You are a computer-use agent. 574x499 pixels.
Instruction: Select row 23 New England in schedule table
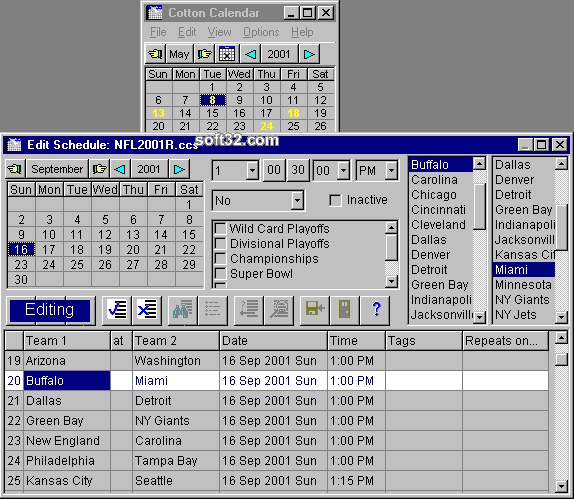(276, 441)
